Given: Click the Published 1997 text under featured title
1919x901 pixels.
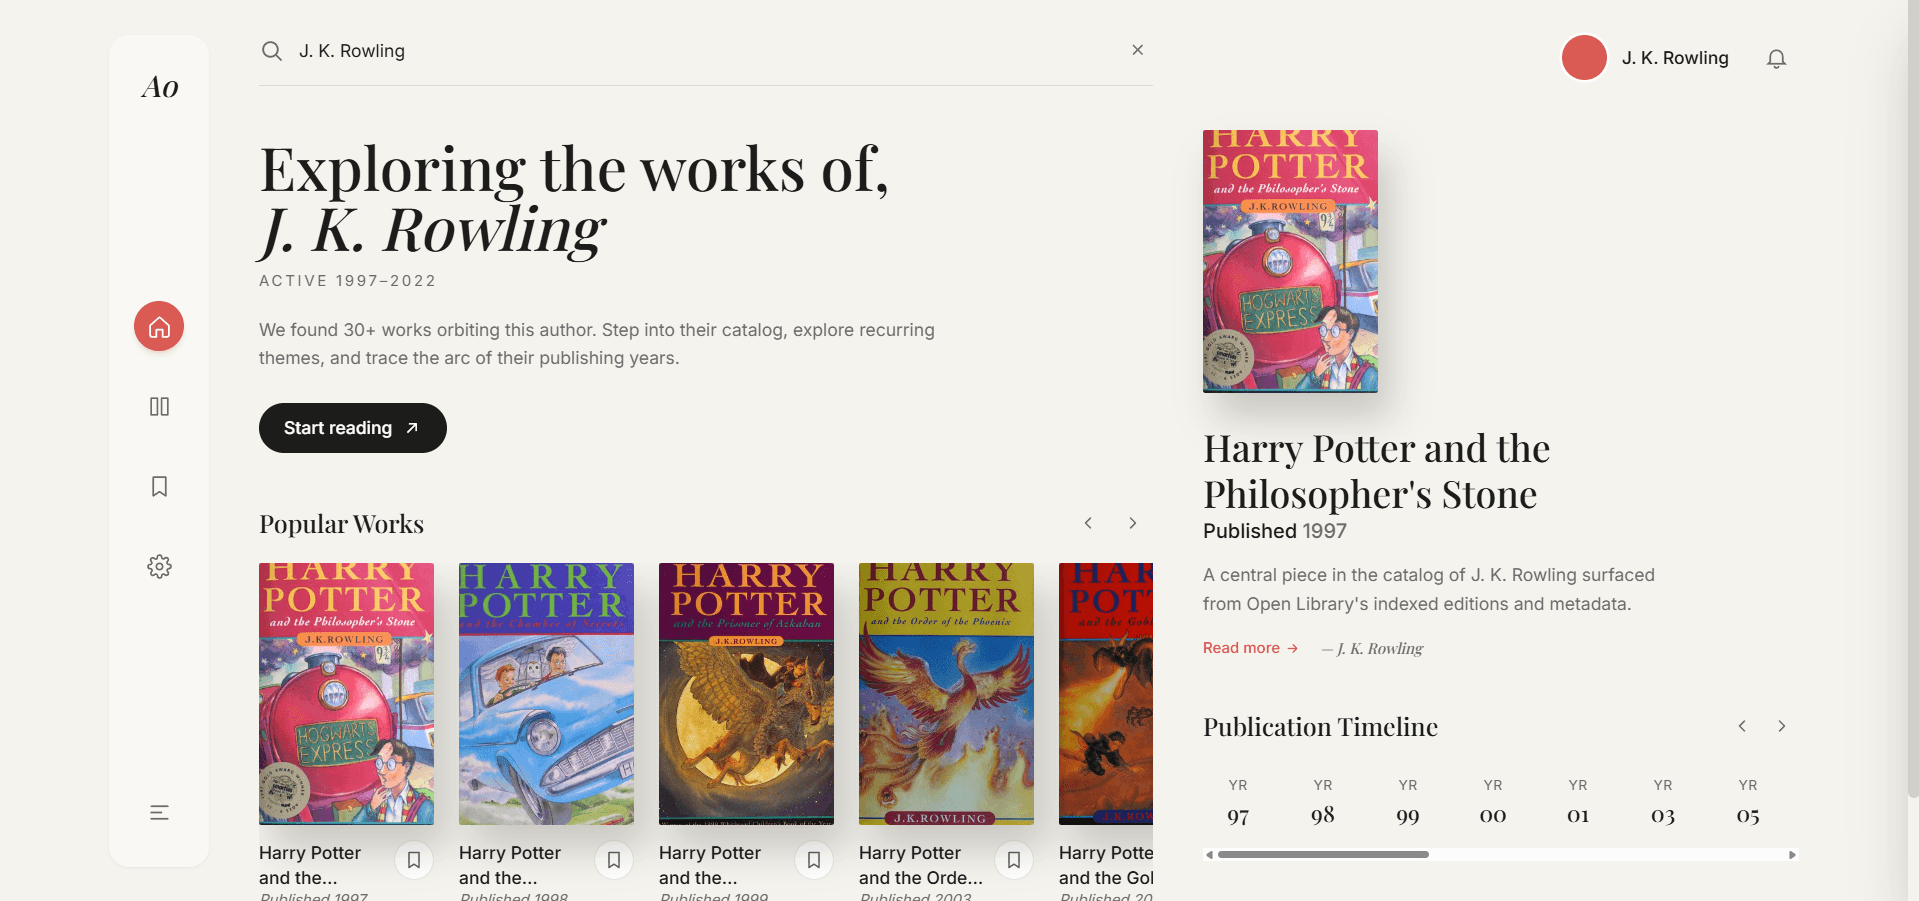Looking at the screenshot, I should click(x=1275, y=531).
